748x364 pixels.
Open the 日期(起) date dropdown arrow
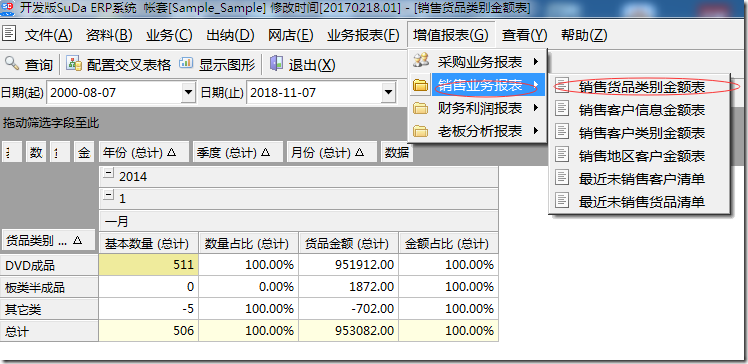[188, 92]
